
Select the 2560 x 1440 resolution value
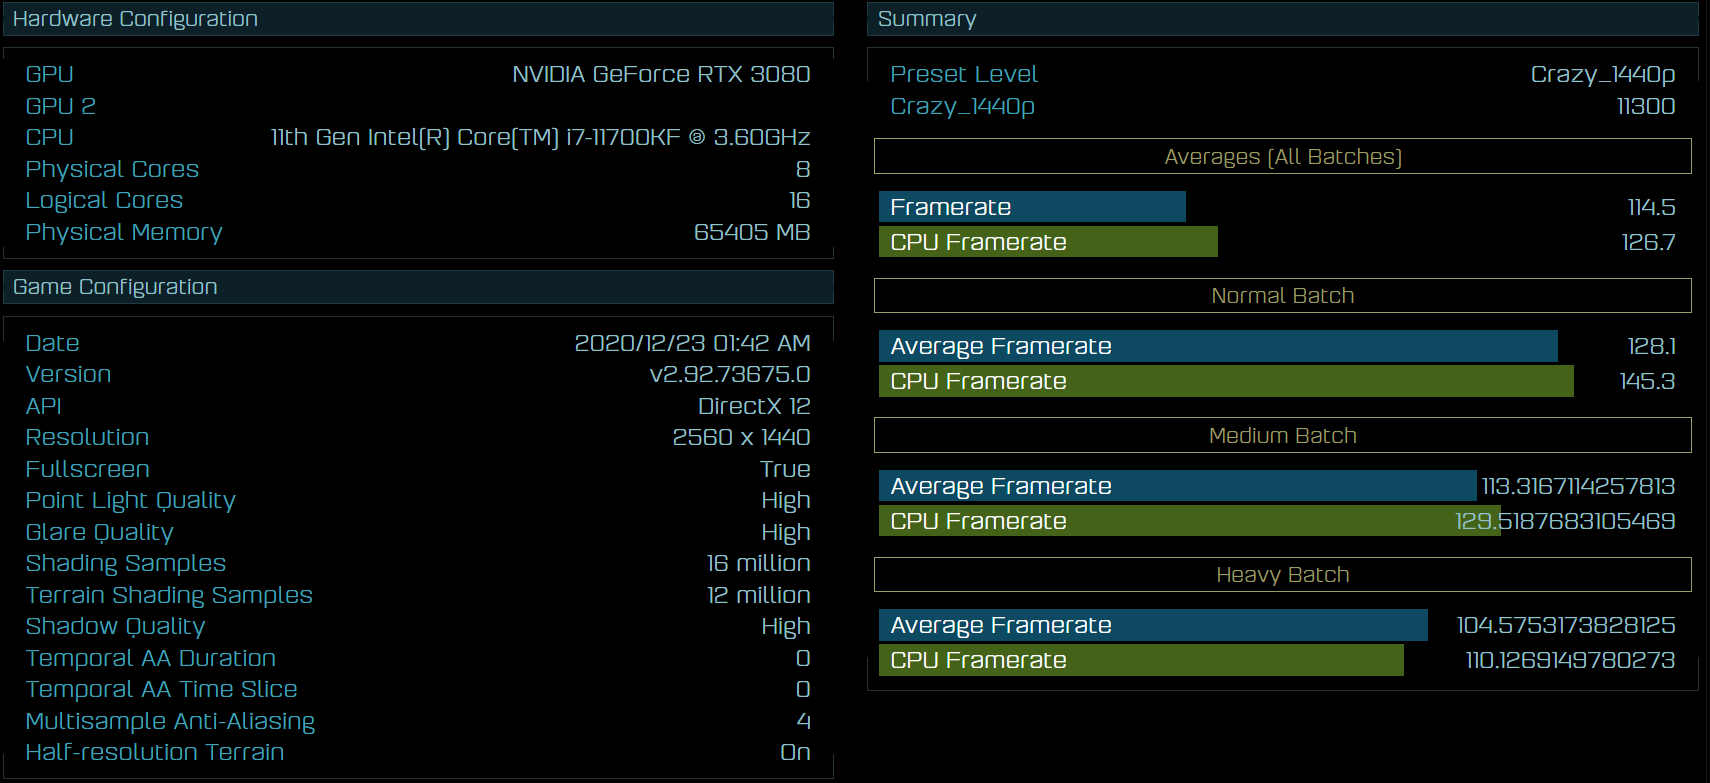pyautogui.click(x=741, y=438)
